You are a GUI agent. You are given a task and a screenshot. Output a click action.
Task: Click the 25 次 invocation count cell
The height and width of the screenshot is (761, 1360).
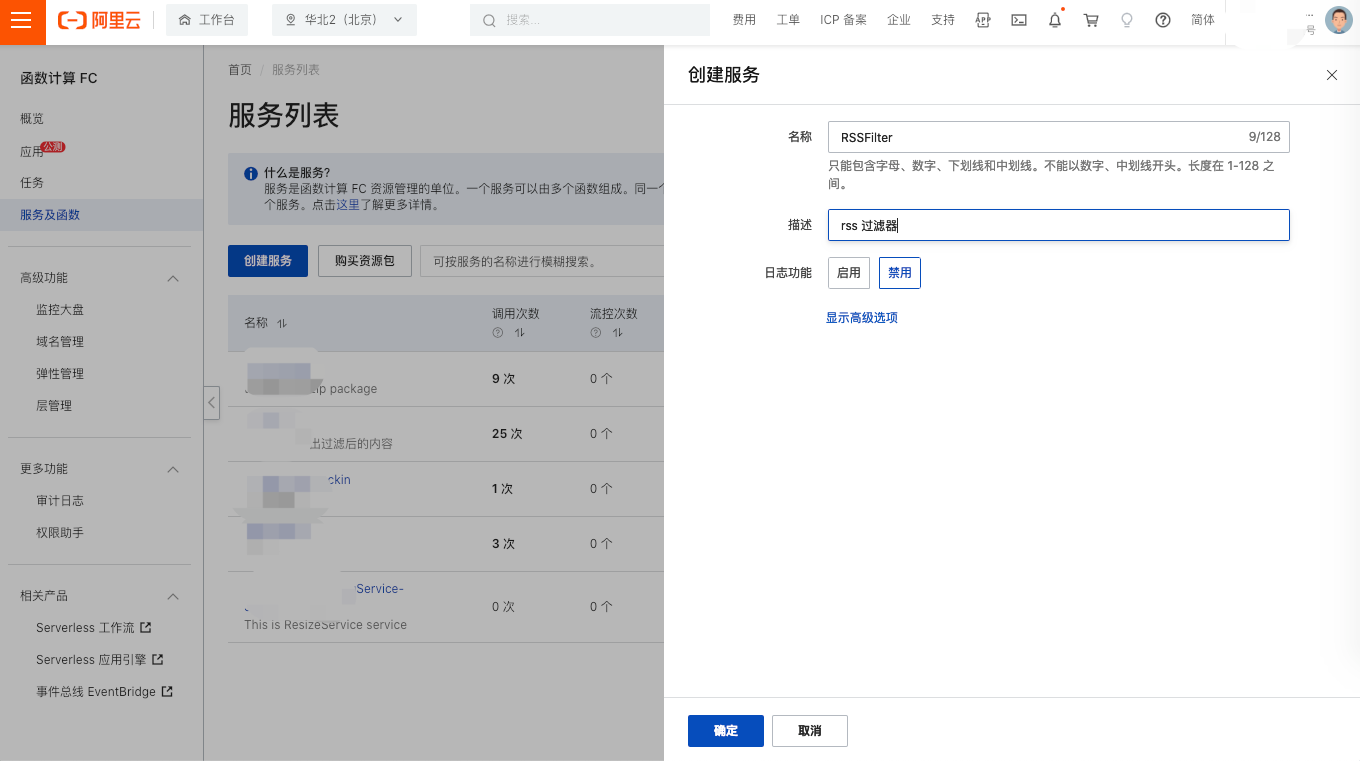pos(507,434)
